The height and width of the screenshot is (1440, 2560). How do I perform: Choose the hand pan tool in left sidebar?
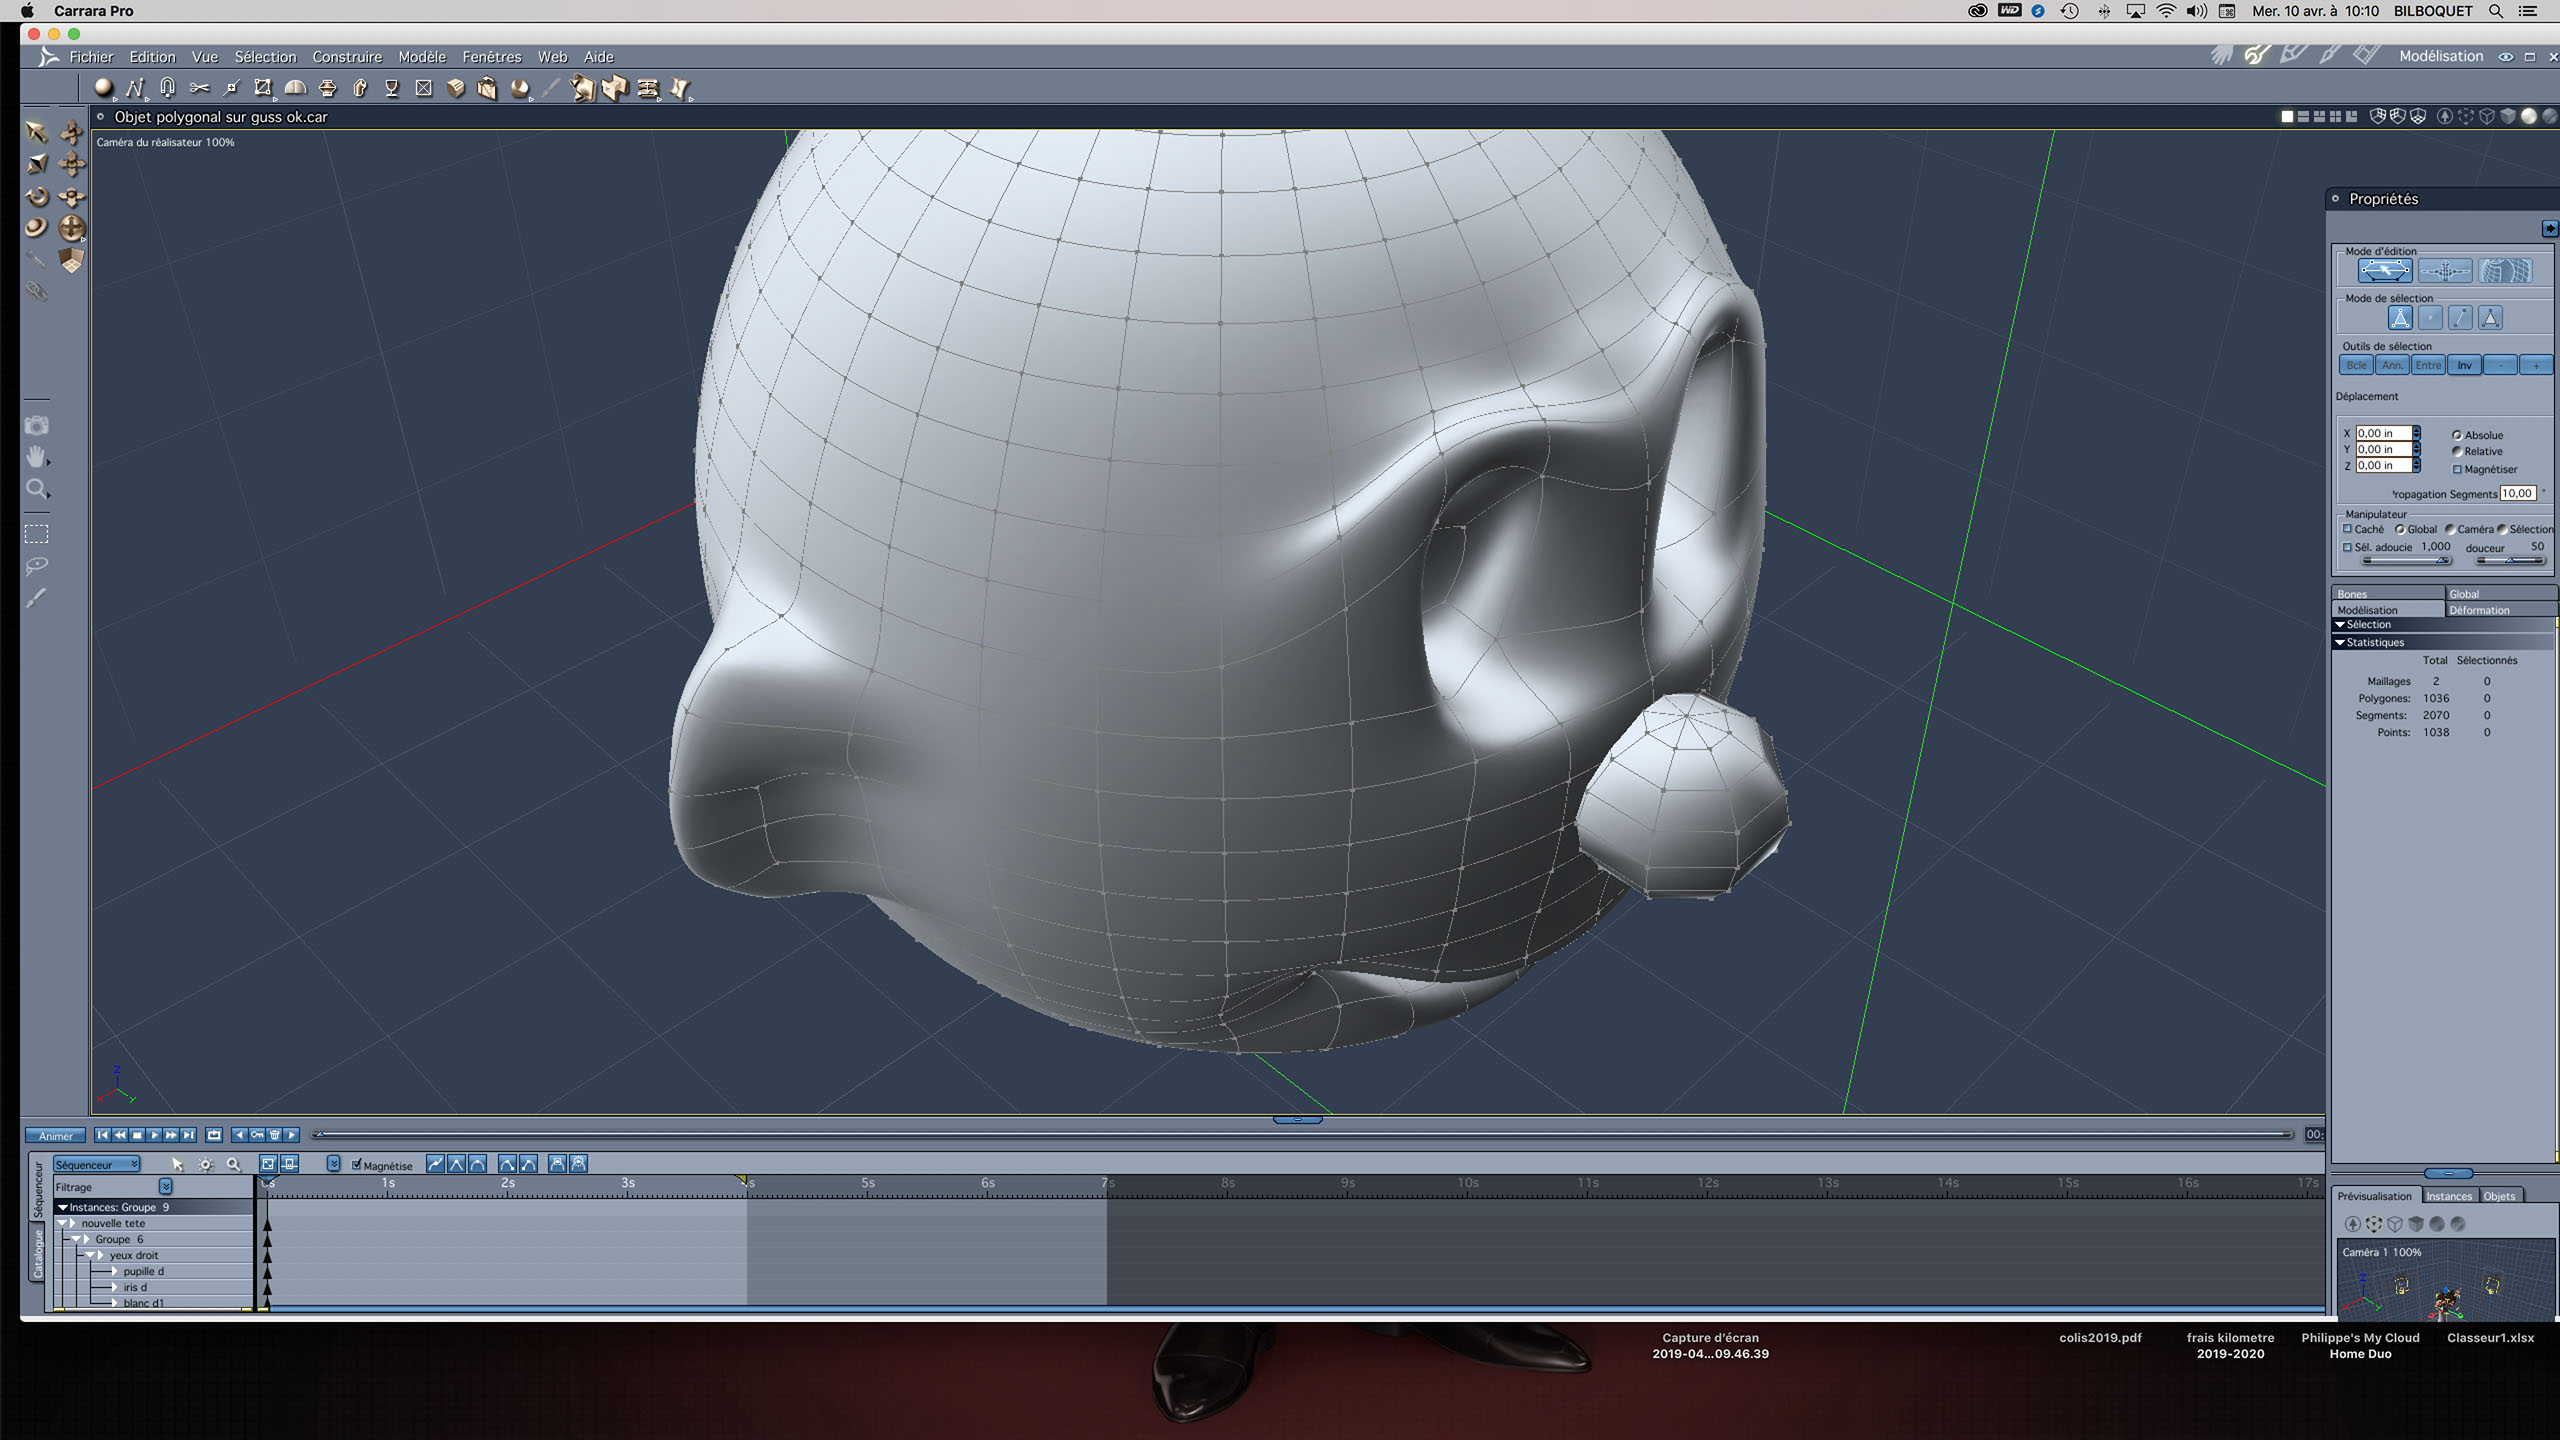click(x=36, y=457)
